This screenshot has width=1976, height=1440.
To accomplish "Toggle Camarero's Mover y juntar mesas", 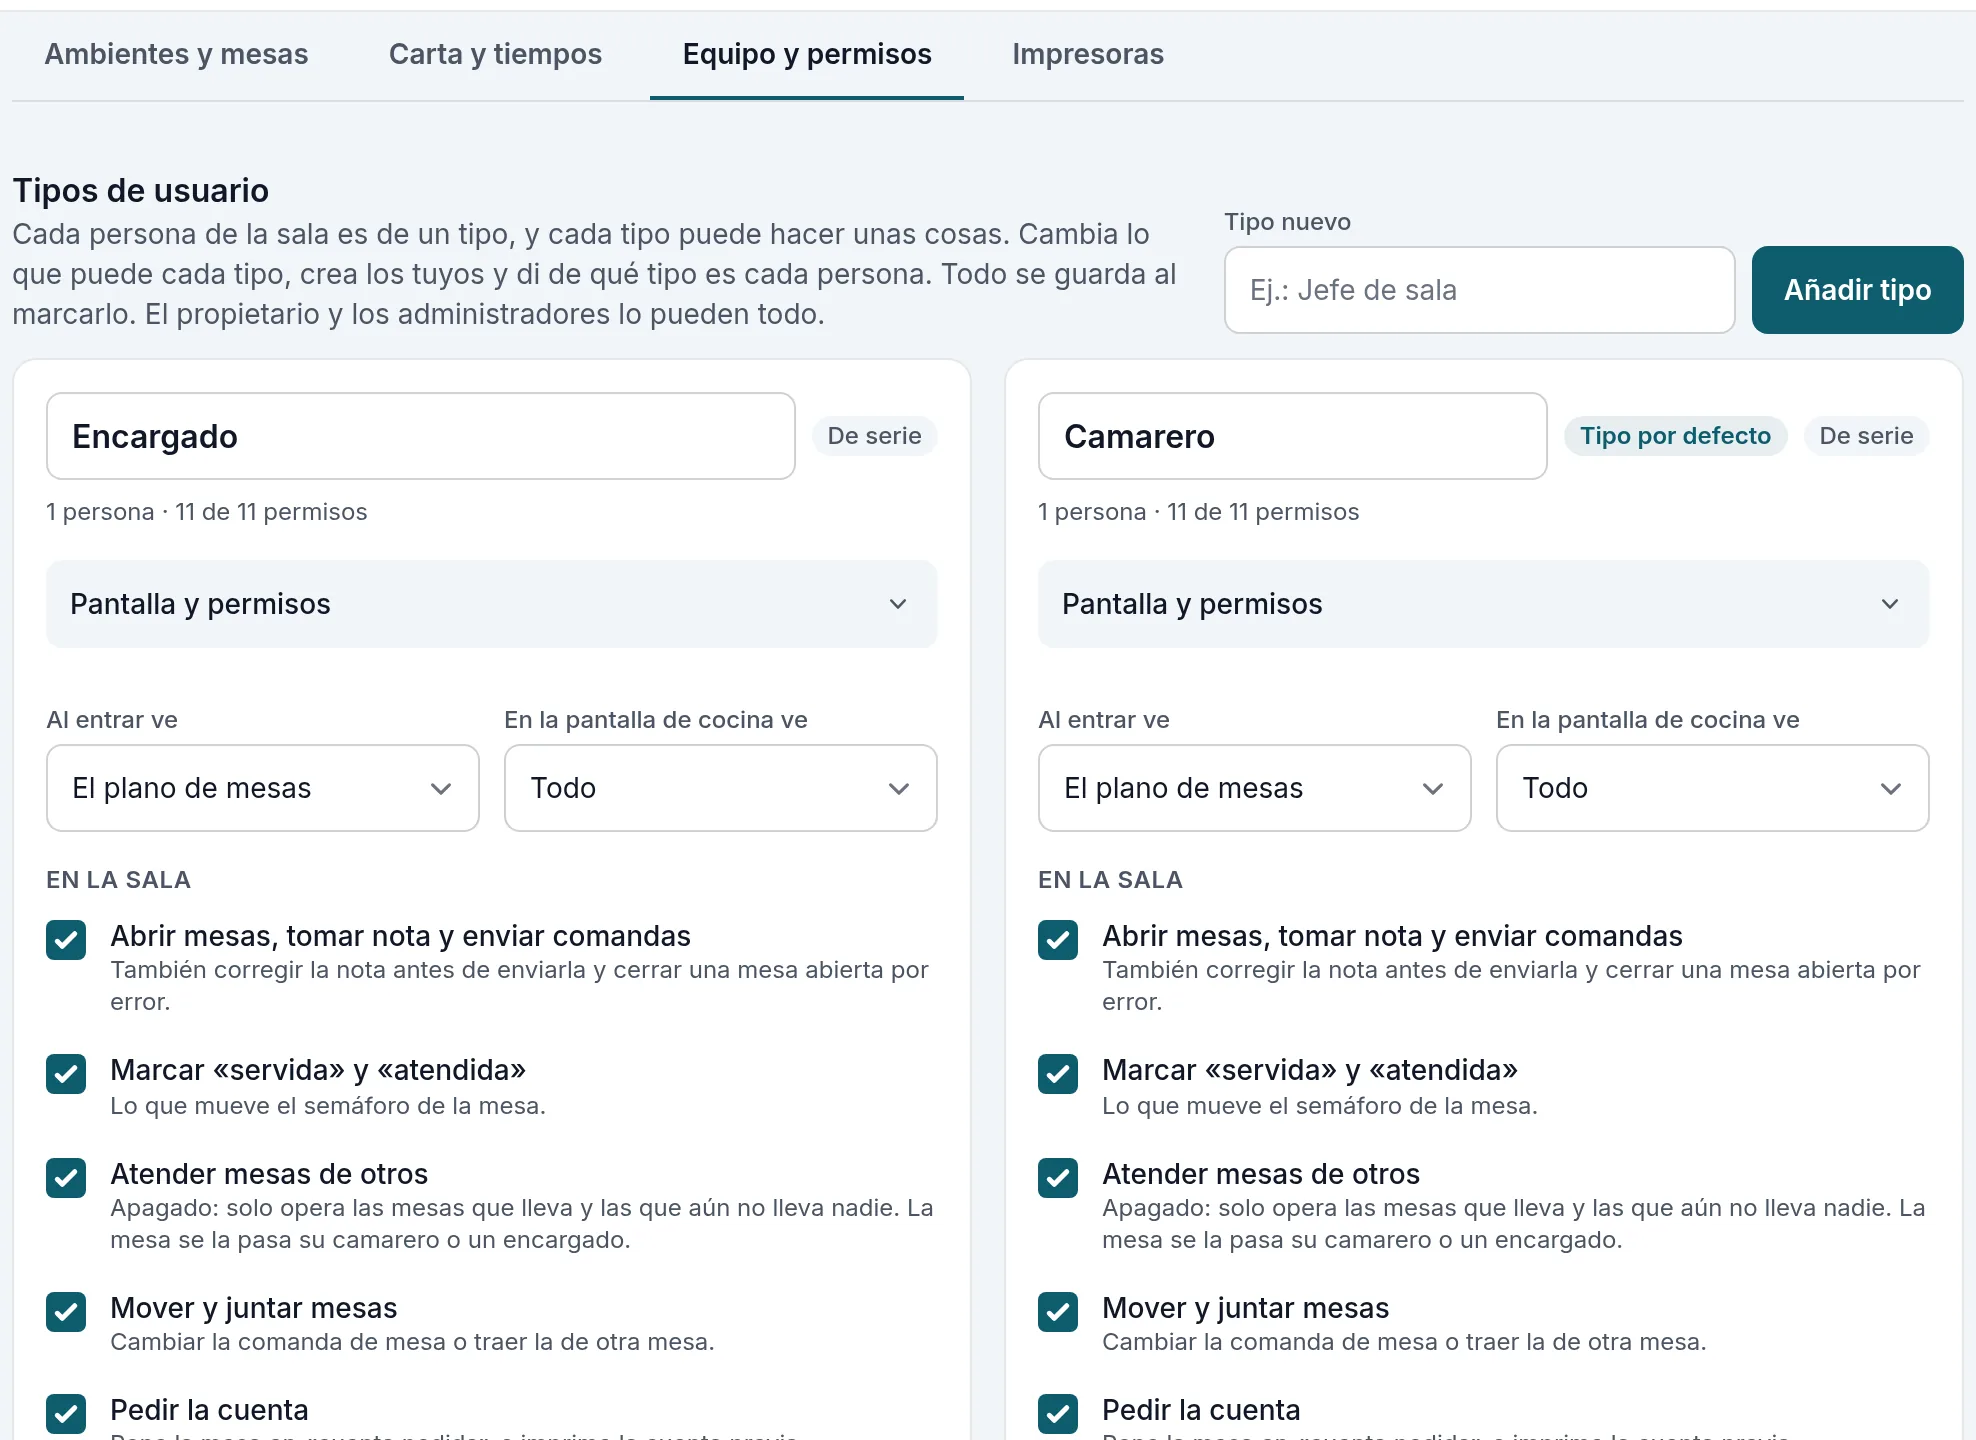I will click(x=1058, y=1312).
